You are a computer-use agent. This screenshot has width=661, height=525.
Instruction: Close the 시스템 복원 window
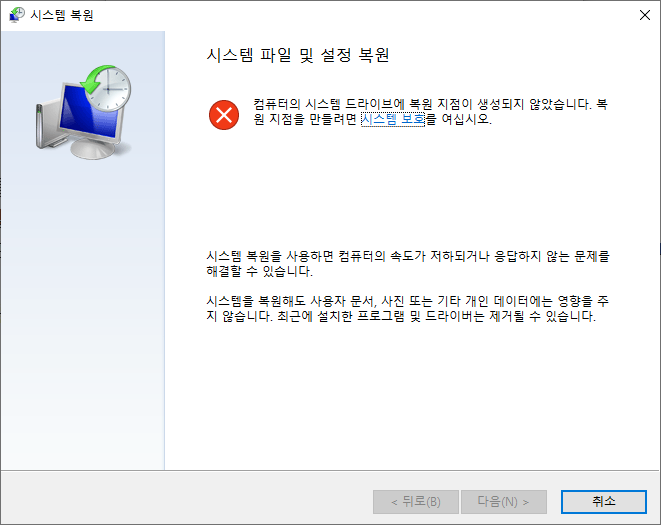[x=645, y=15]
